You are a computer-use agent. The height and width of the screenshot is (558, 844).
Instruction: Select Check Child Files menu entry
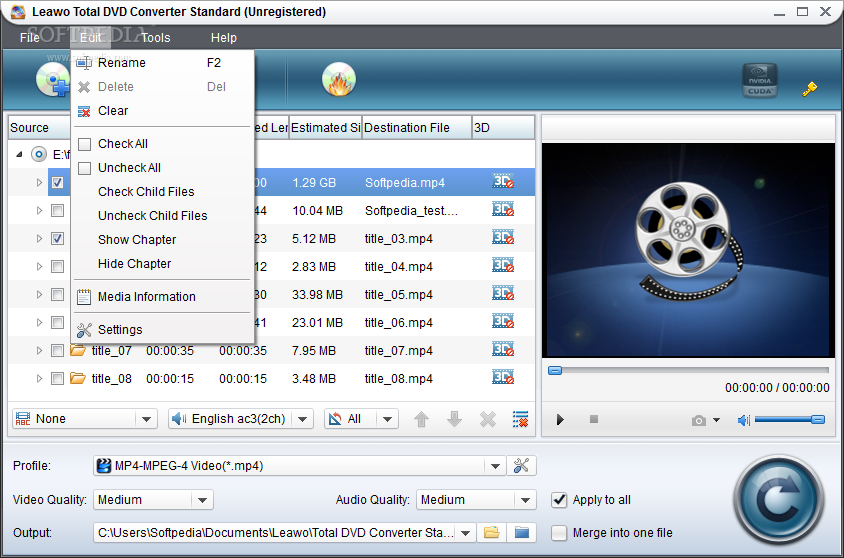tap(163, 192)
